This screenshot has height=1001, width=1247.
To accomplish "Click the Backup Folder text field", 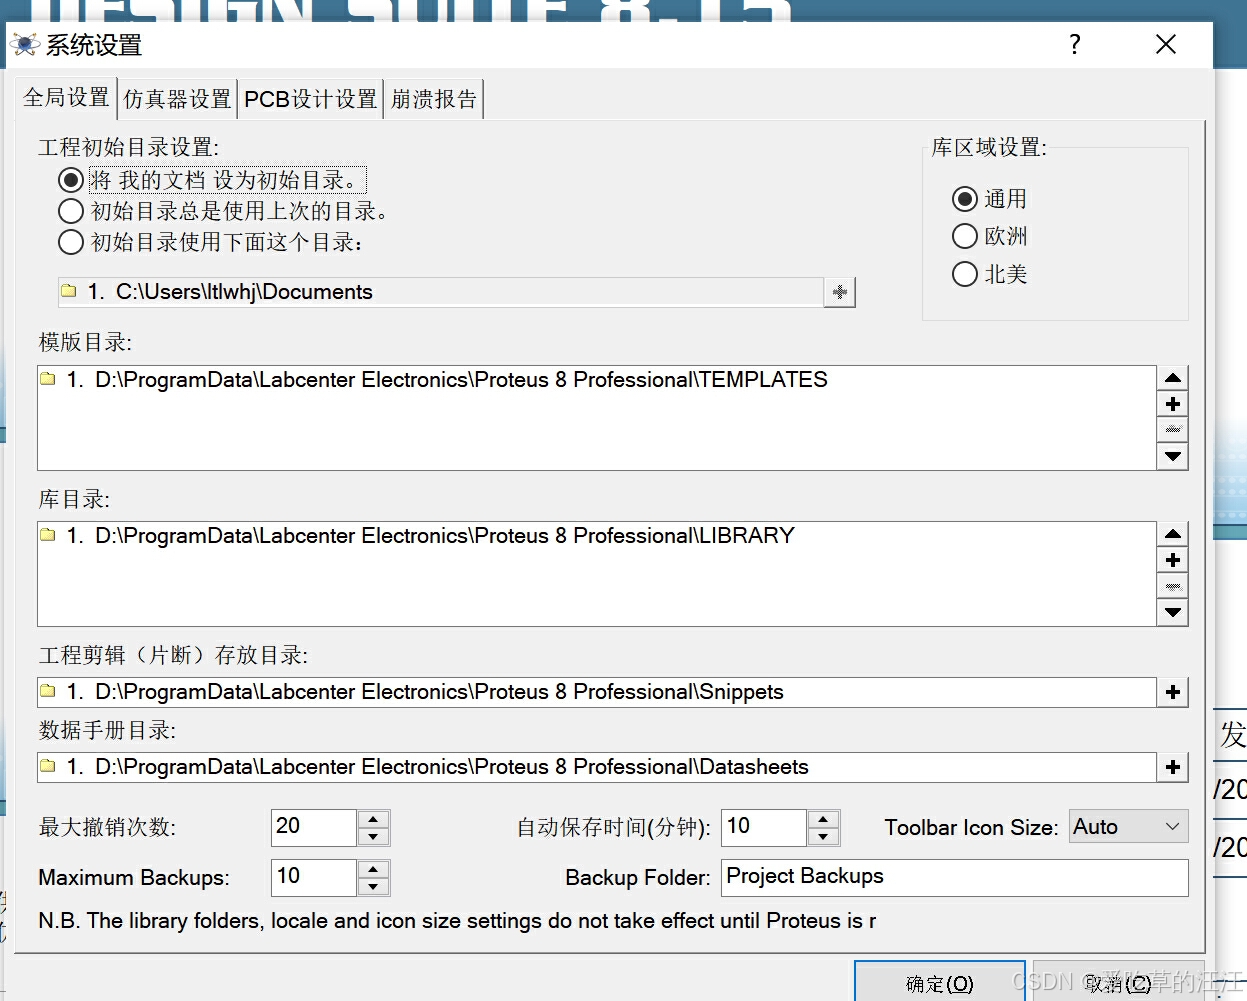I will pos(954,877).
